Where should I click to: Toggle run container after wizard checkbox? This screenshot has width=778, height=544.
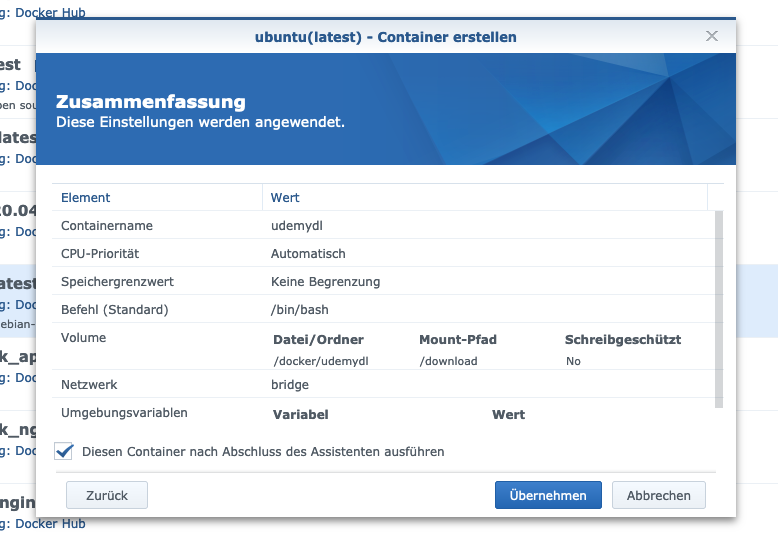click(x=64, y=451)
